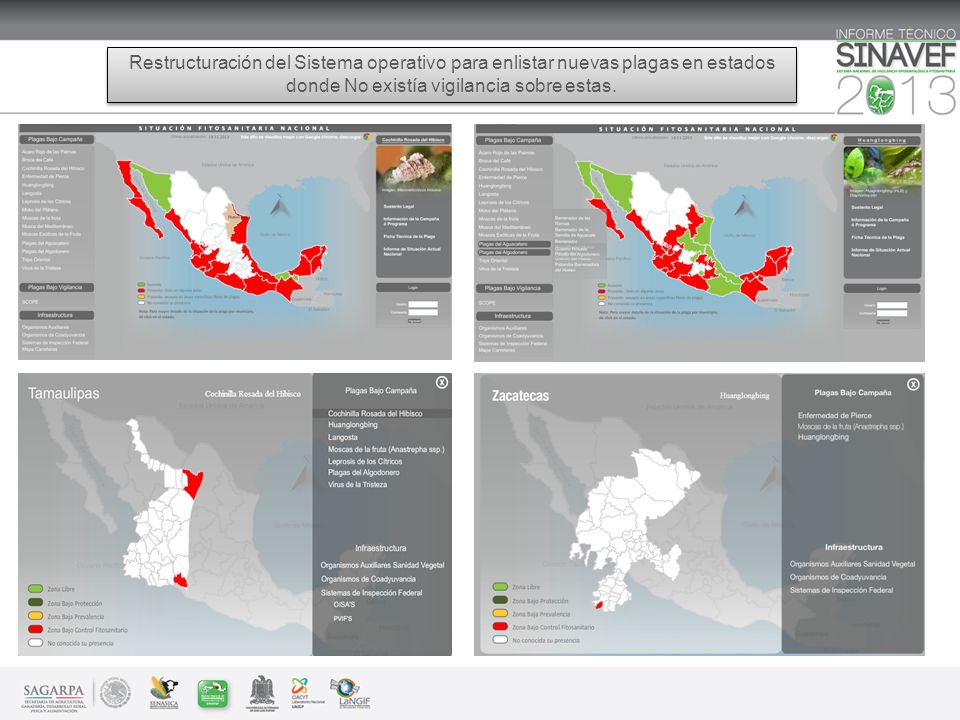Click the SENASICA logo in footer
Image resolution: width=960 pixels, height=720 pixels.
[164, 694]
